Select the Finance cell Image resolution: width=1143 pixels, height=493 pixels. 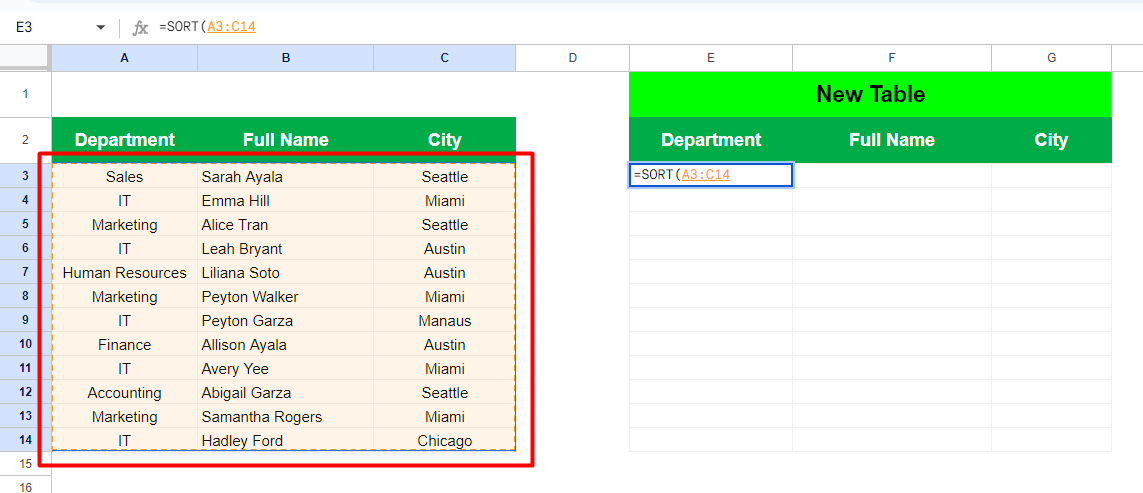coord(125,345)
